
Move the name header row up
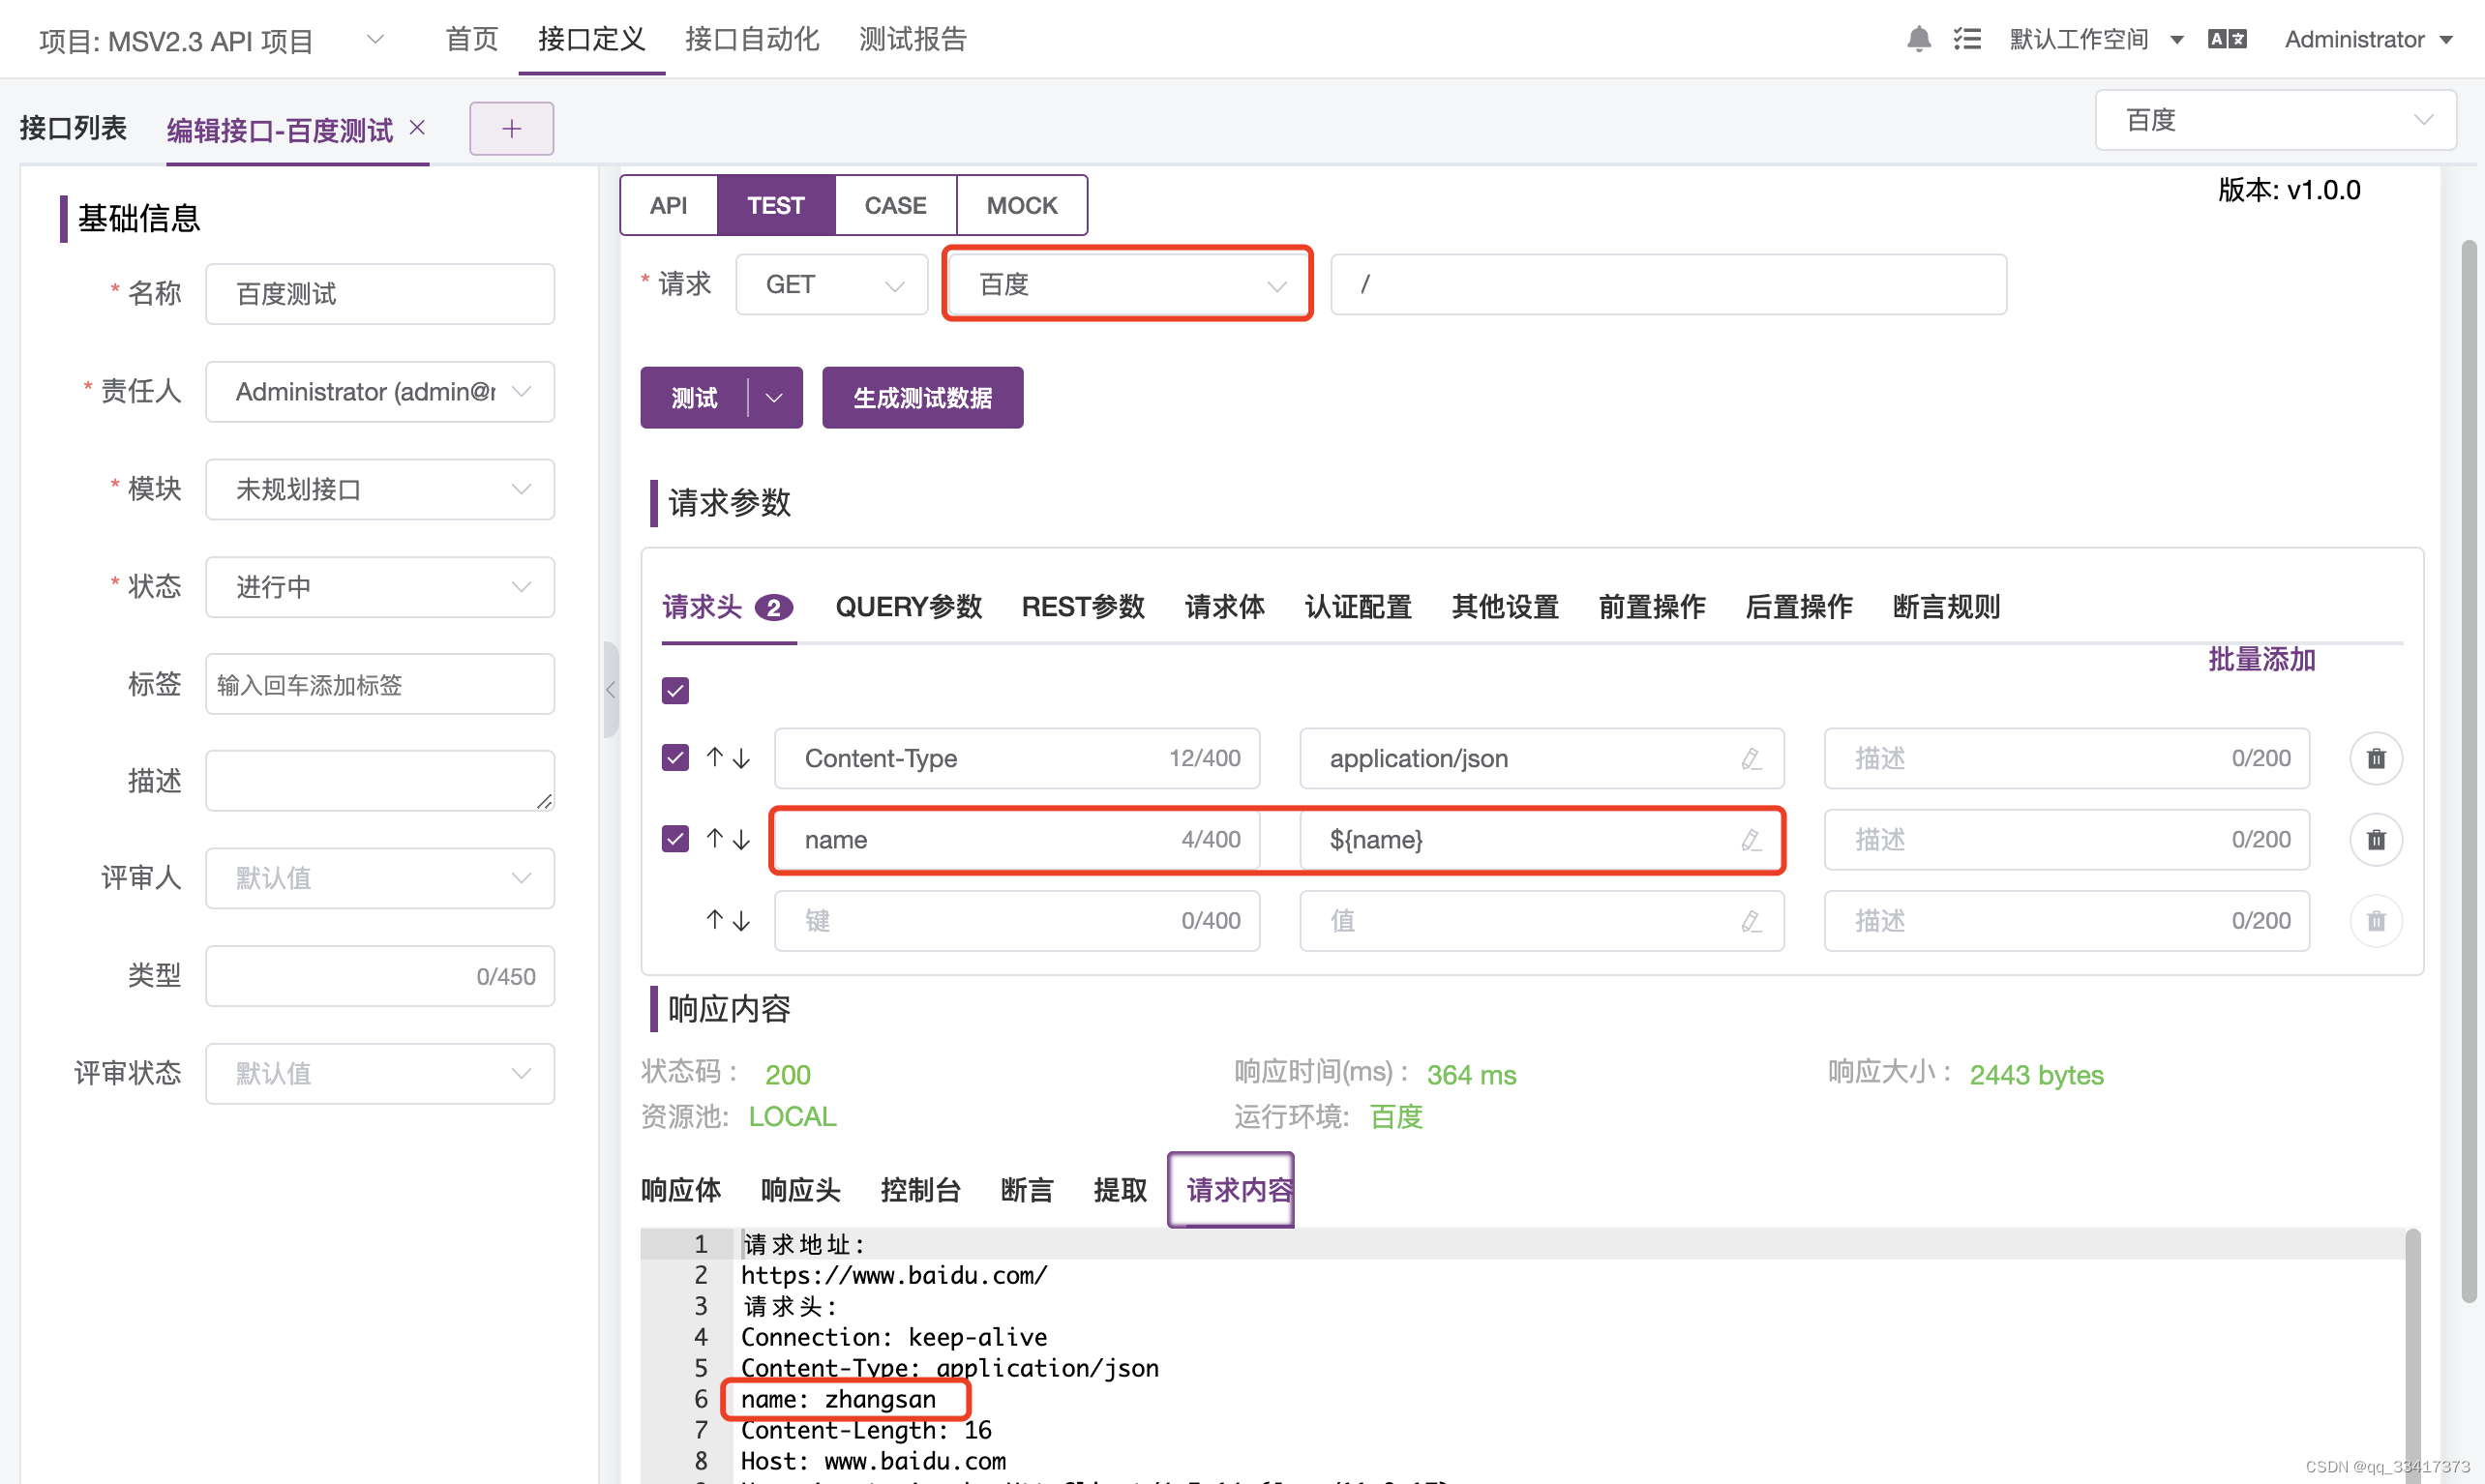(x=714, y=838)
